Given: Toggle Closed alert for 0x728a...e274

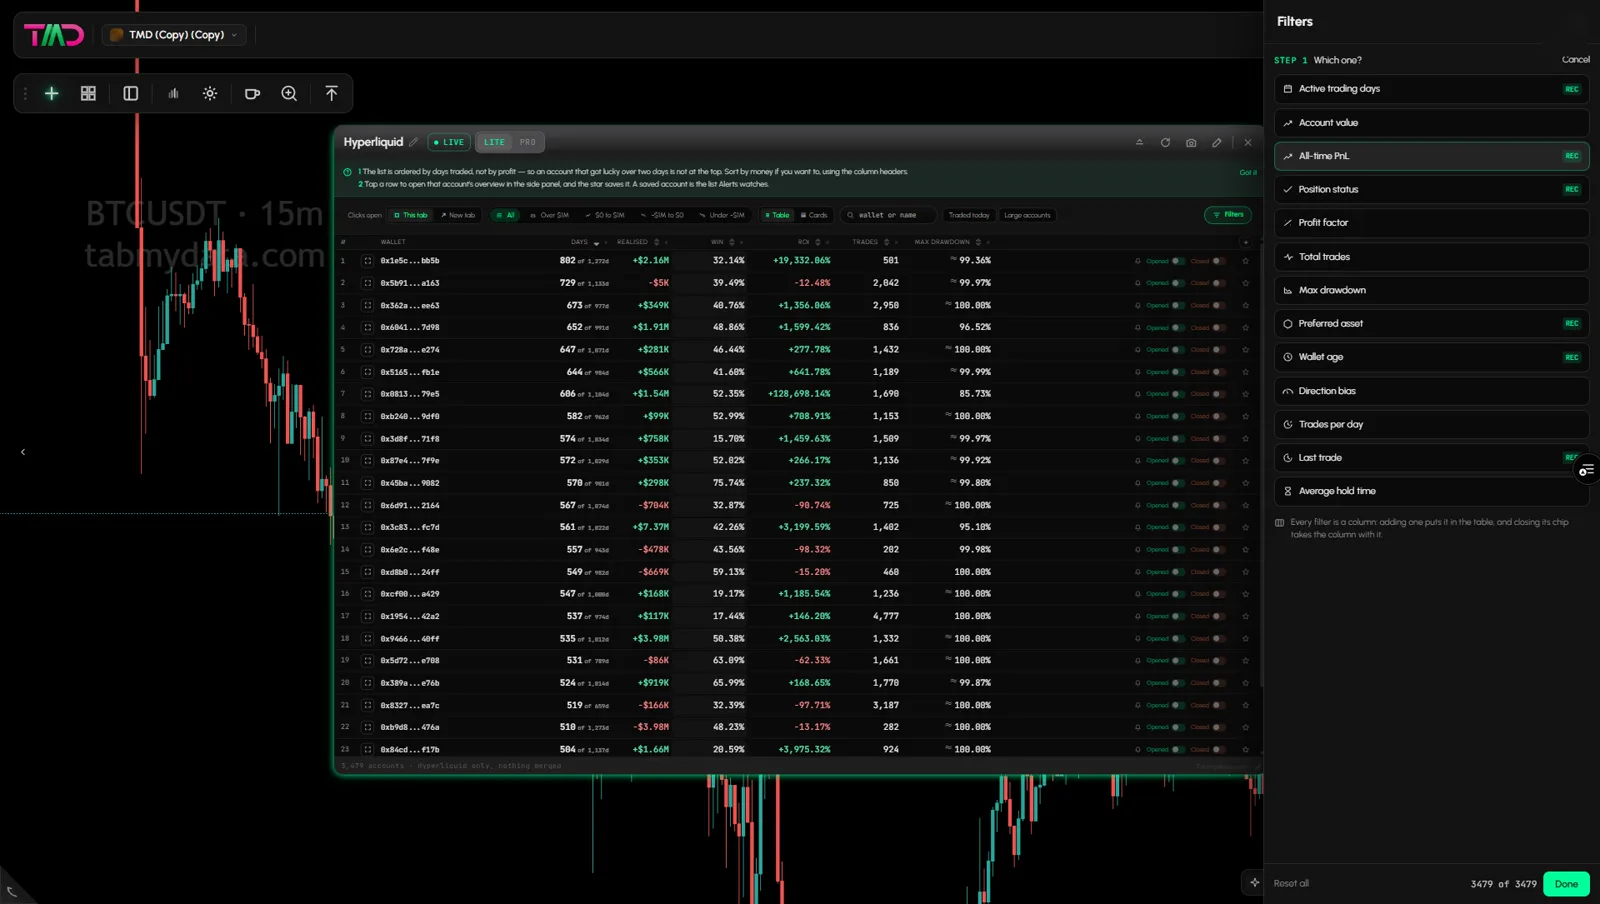Looking at the screenshot, I should coord(1218,350).
